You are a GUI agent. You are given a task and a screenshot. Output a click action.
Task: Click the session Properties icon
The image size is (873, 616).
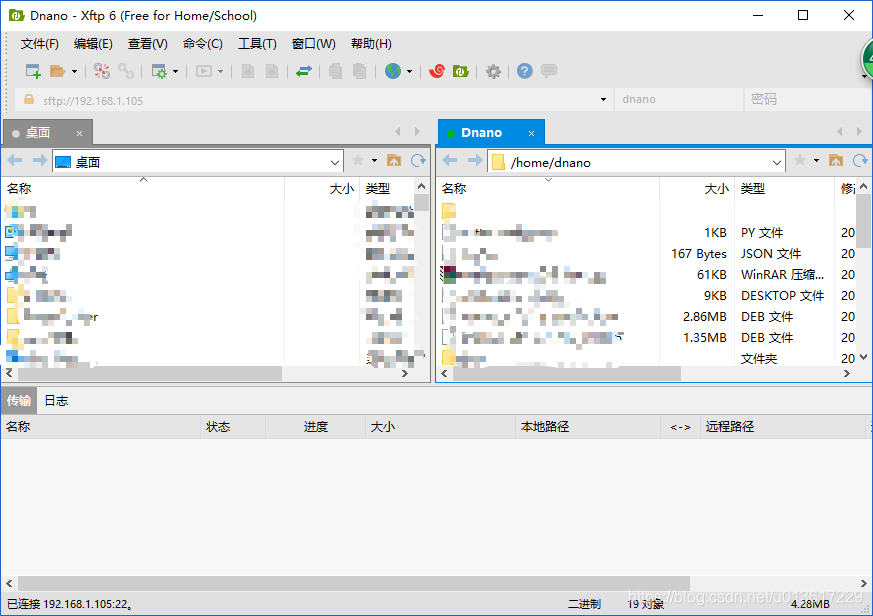159,71
